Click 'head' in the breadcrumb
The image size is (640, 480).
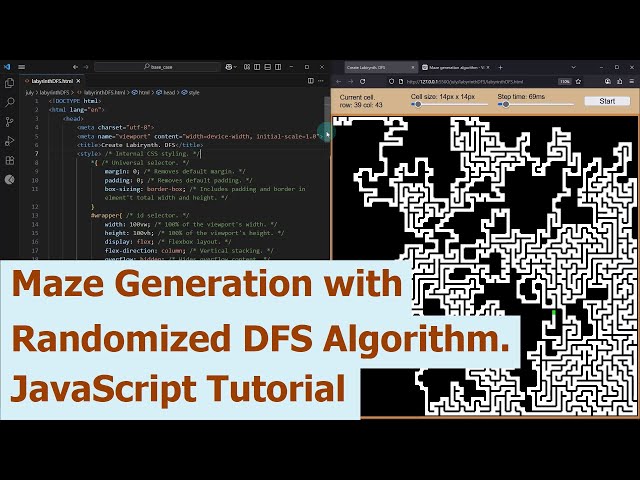(169, 93)
